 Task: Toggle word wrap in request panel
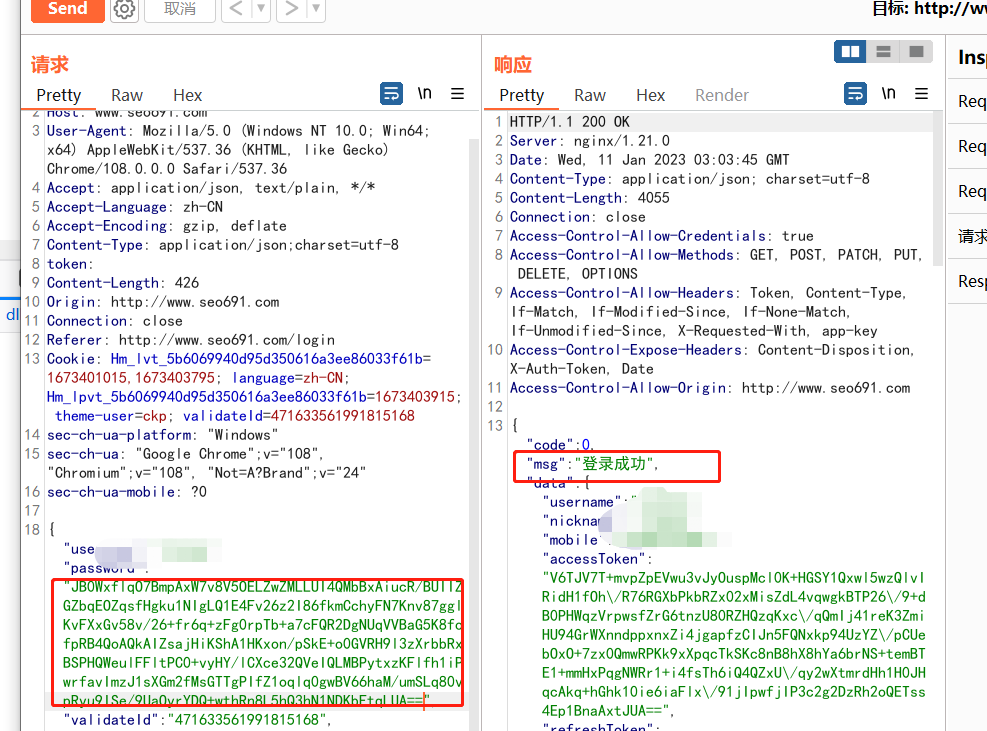[x=391, y=94]
